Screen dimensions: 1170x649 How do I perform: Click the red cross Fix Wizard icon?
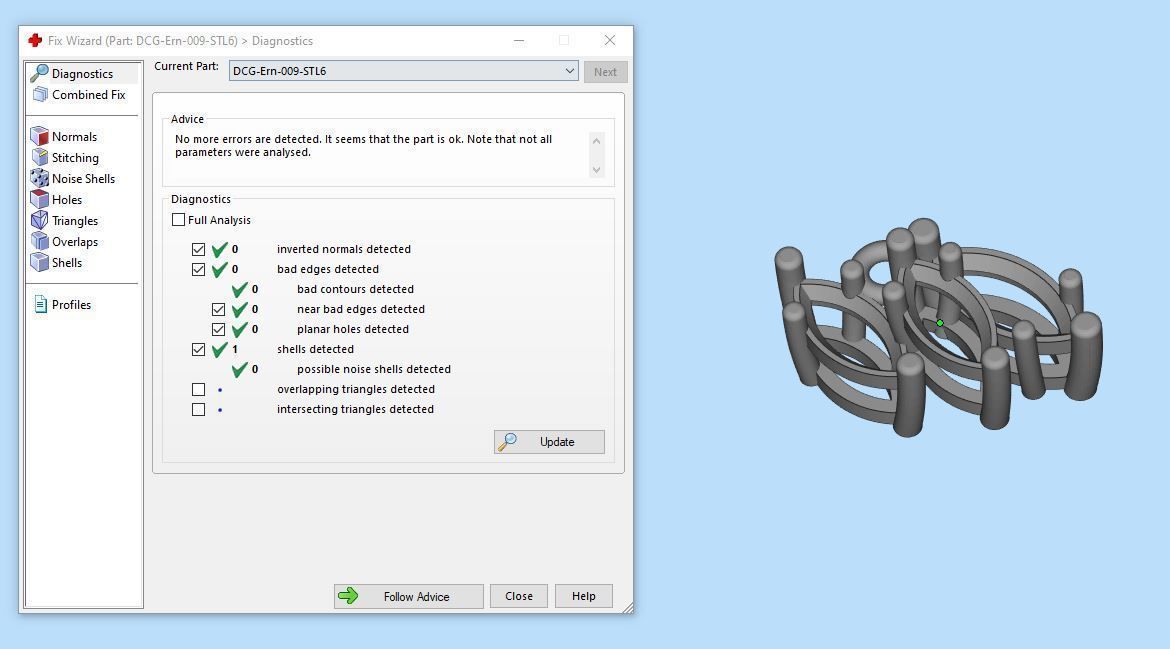pyautogui.click(x=35, y=40)
